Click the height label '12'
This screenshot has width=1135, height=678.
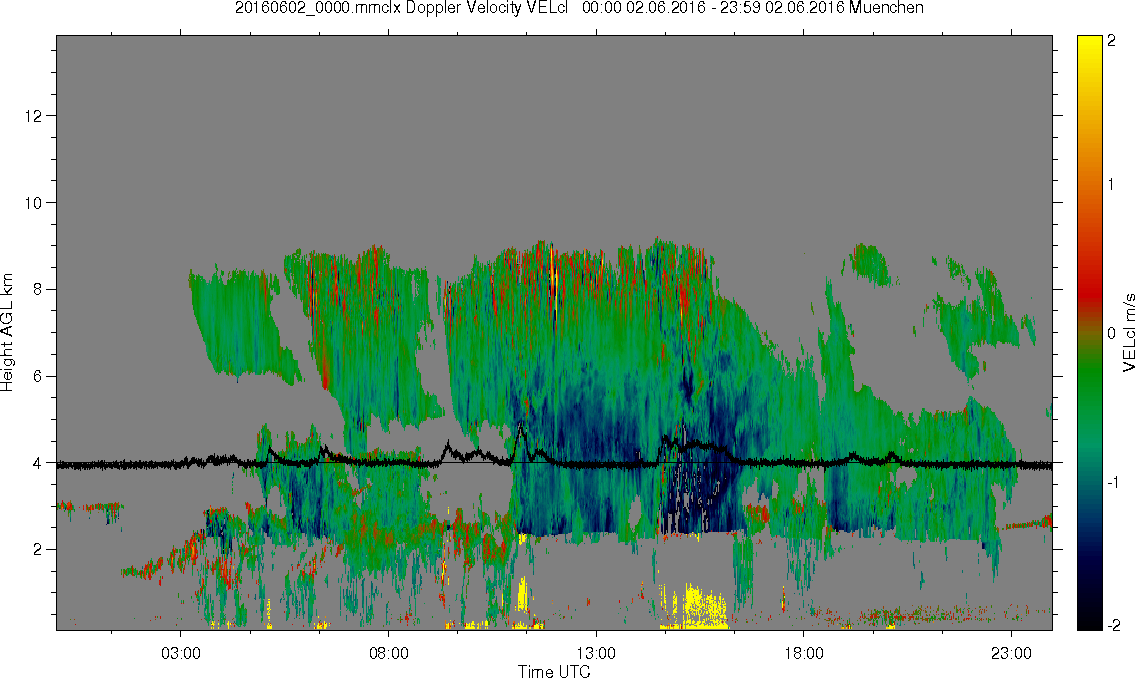tap(33, 116)
